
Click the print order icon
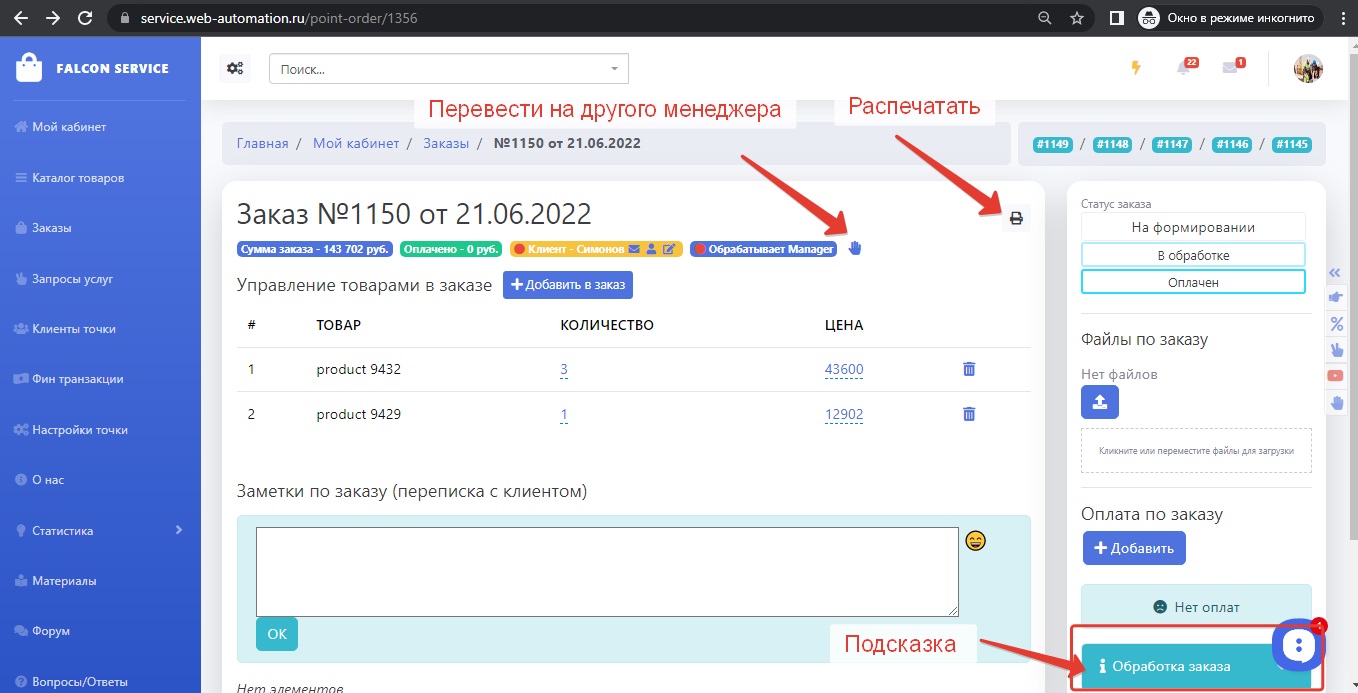coord(1016,218)
